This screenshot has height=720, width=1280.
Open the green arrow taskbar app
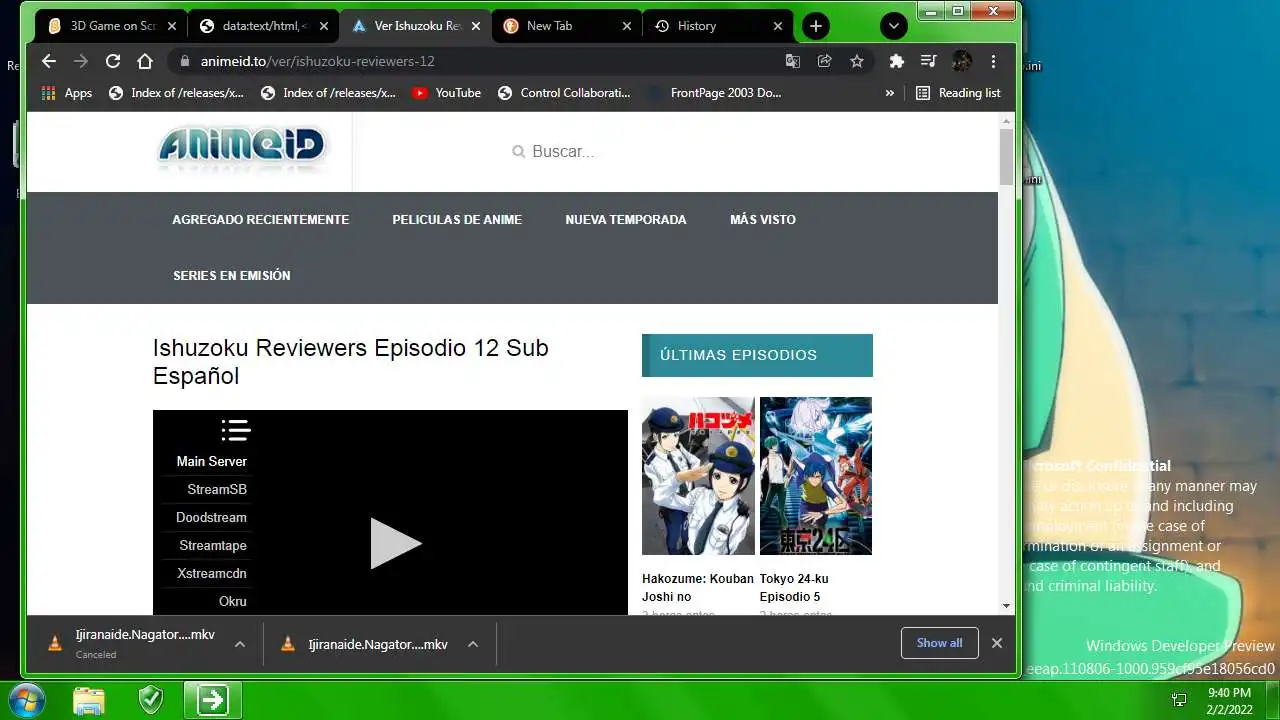[x=212, y=700]
